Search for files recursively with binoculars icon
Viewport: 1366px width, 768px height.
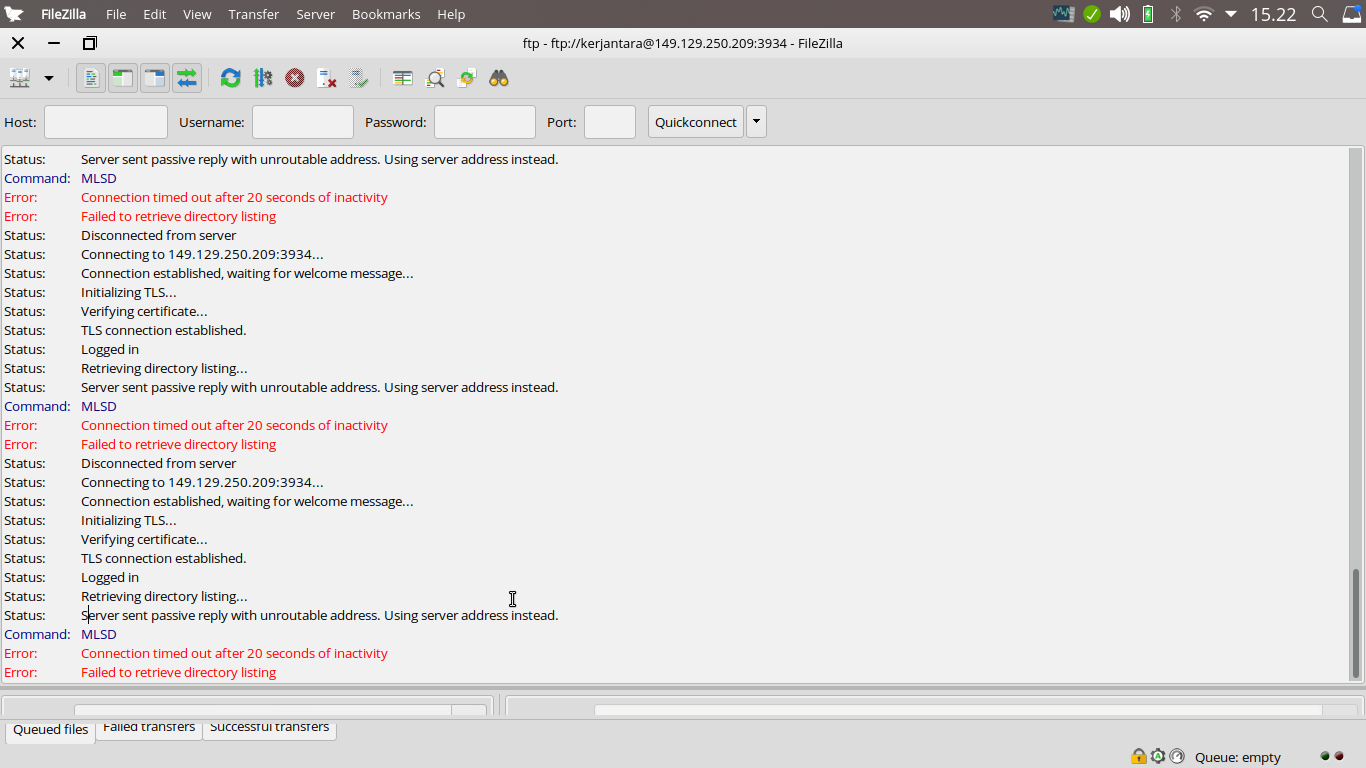pos(499,78)
